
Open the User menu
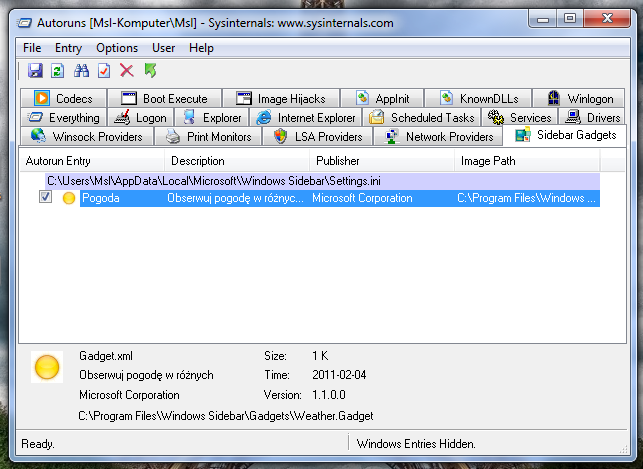[163, 48]
